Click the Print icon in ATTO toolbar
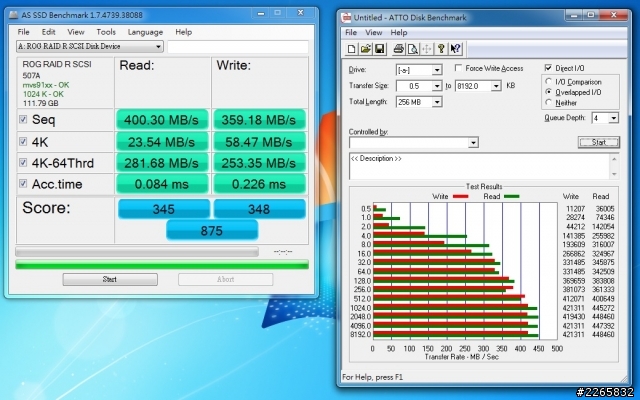This screenshot has height=400, width=640. (x=398, y=49)
